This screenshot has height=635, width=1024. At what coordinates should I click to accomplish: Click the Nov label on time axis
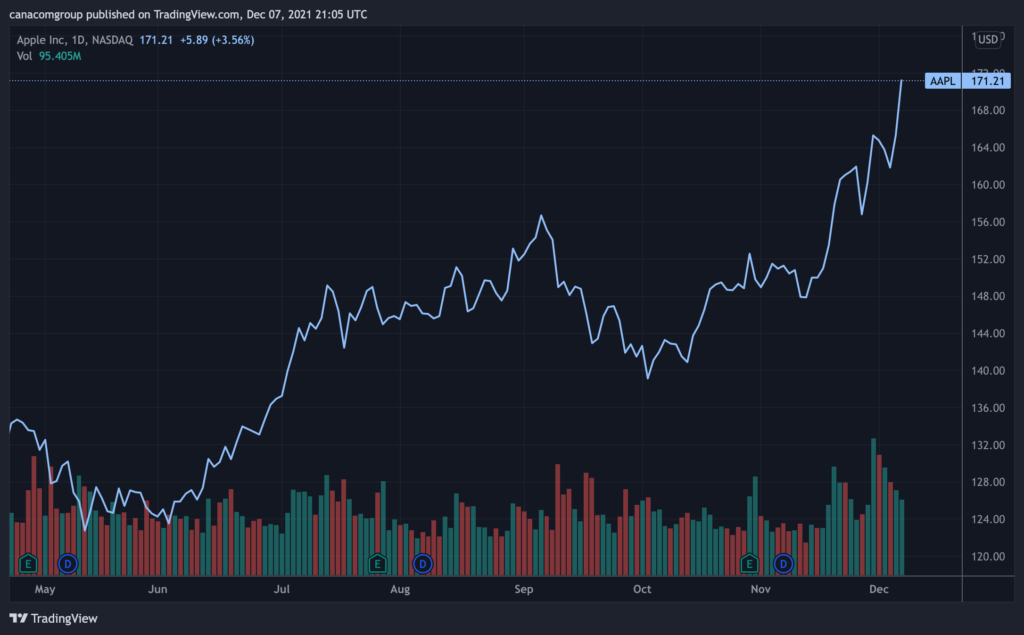click(761, 589)
